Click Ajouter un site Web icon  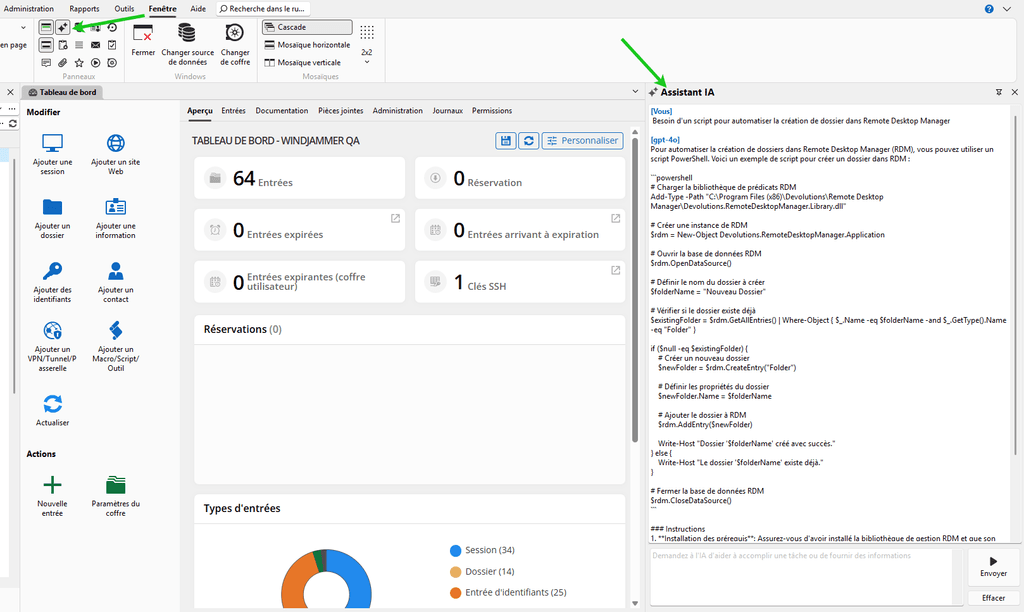pyautogui.click(x=115, y=143)
